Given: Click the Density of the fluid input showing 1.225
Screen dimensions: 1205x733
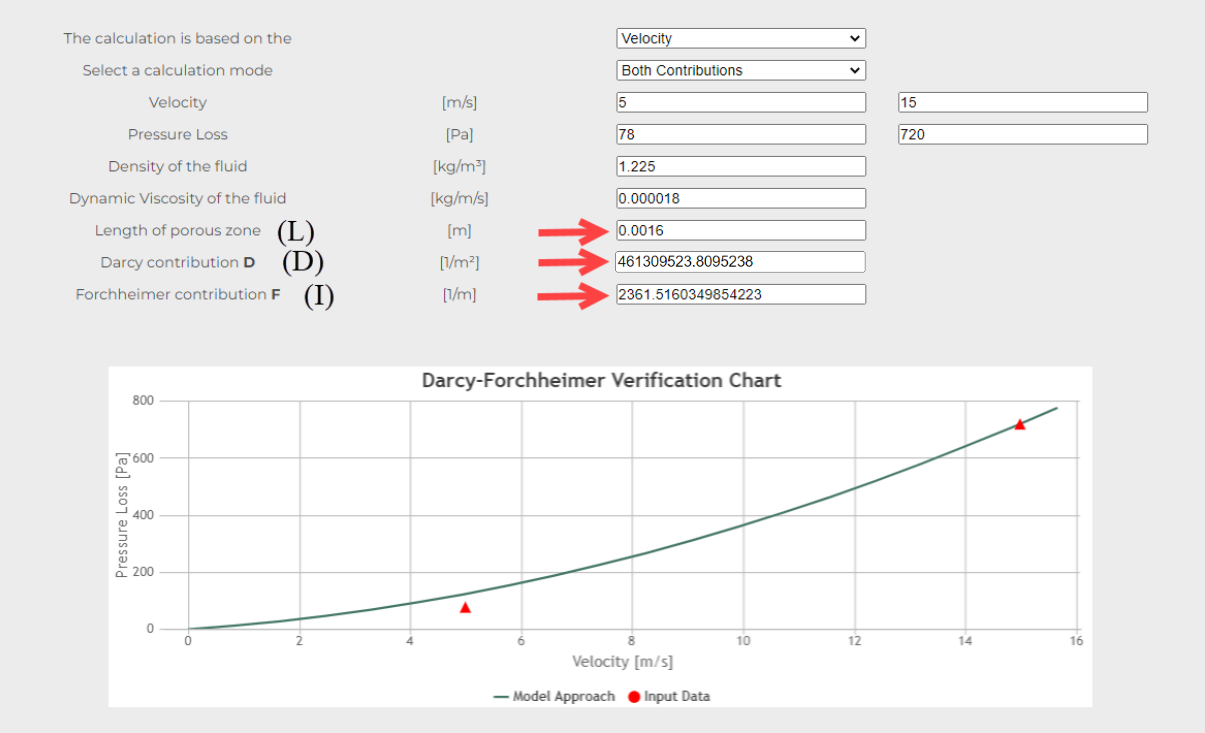Looking at the screenshot, I should [x=740, y=166].
